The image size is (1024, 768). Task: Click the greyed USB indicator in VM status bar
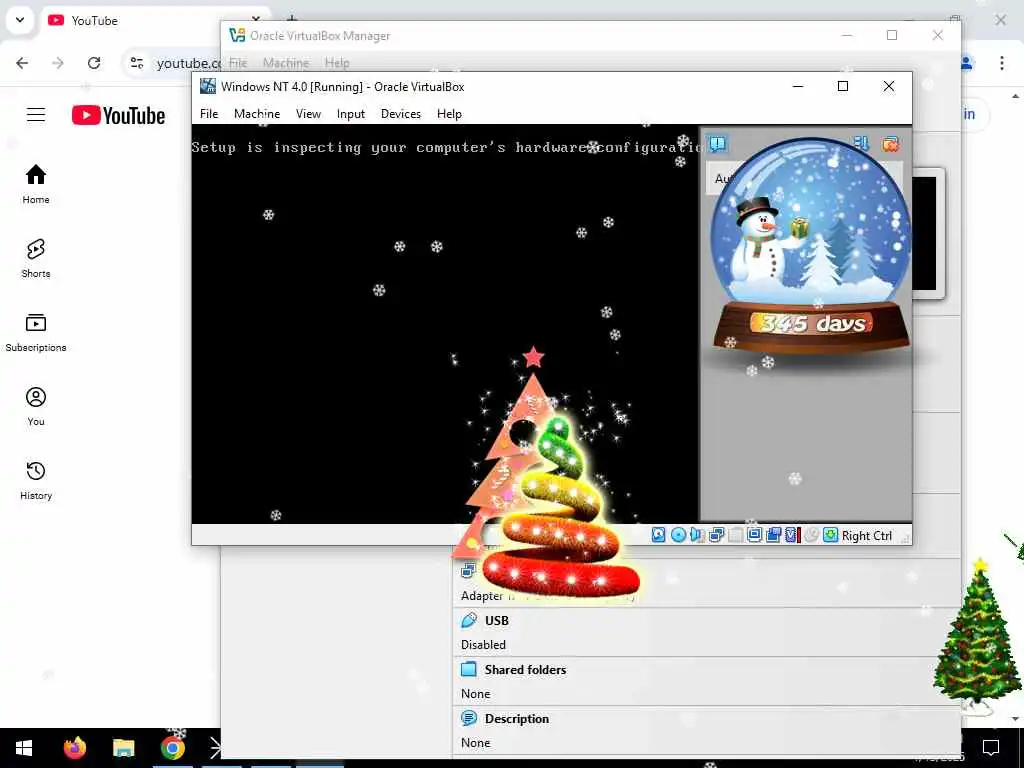click(735, 536)
